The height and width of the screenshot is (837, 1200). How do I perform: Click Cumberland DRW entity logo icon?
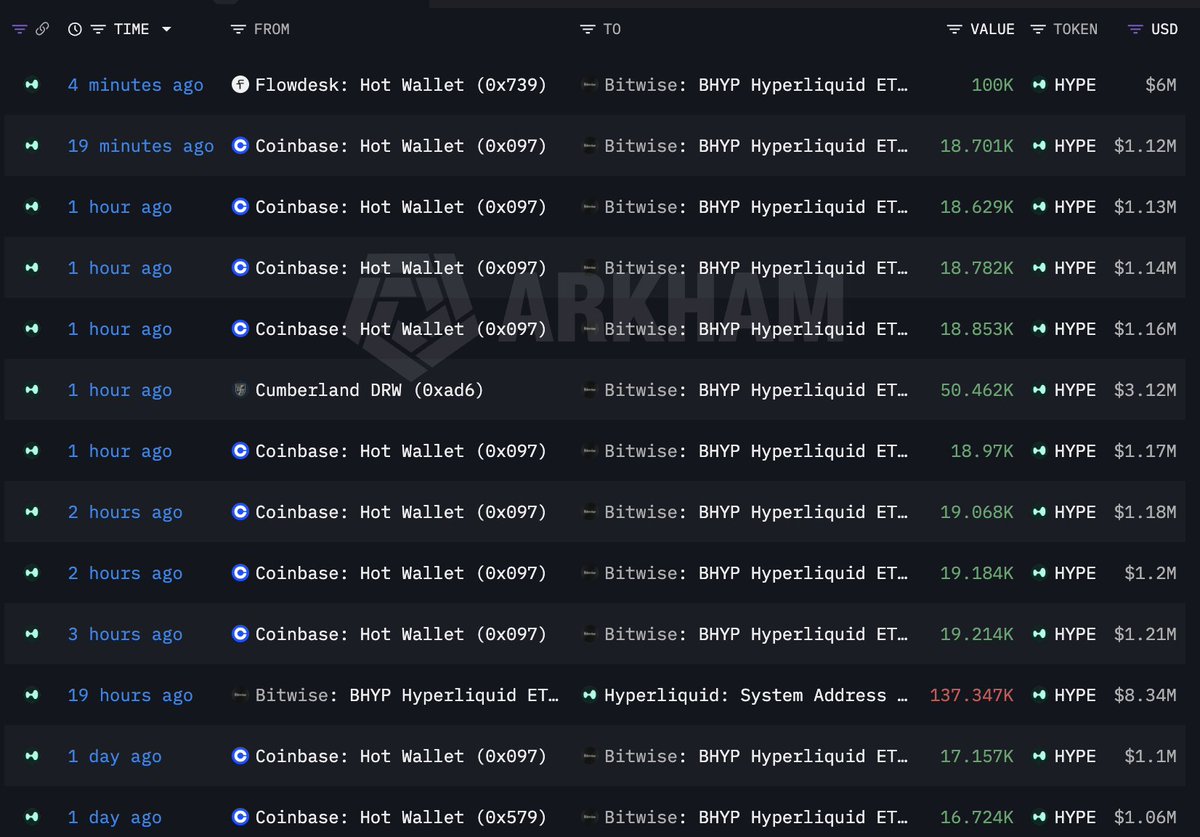coord(240,390)
